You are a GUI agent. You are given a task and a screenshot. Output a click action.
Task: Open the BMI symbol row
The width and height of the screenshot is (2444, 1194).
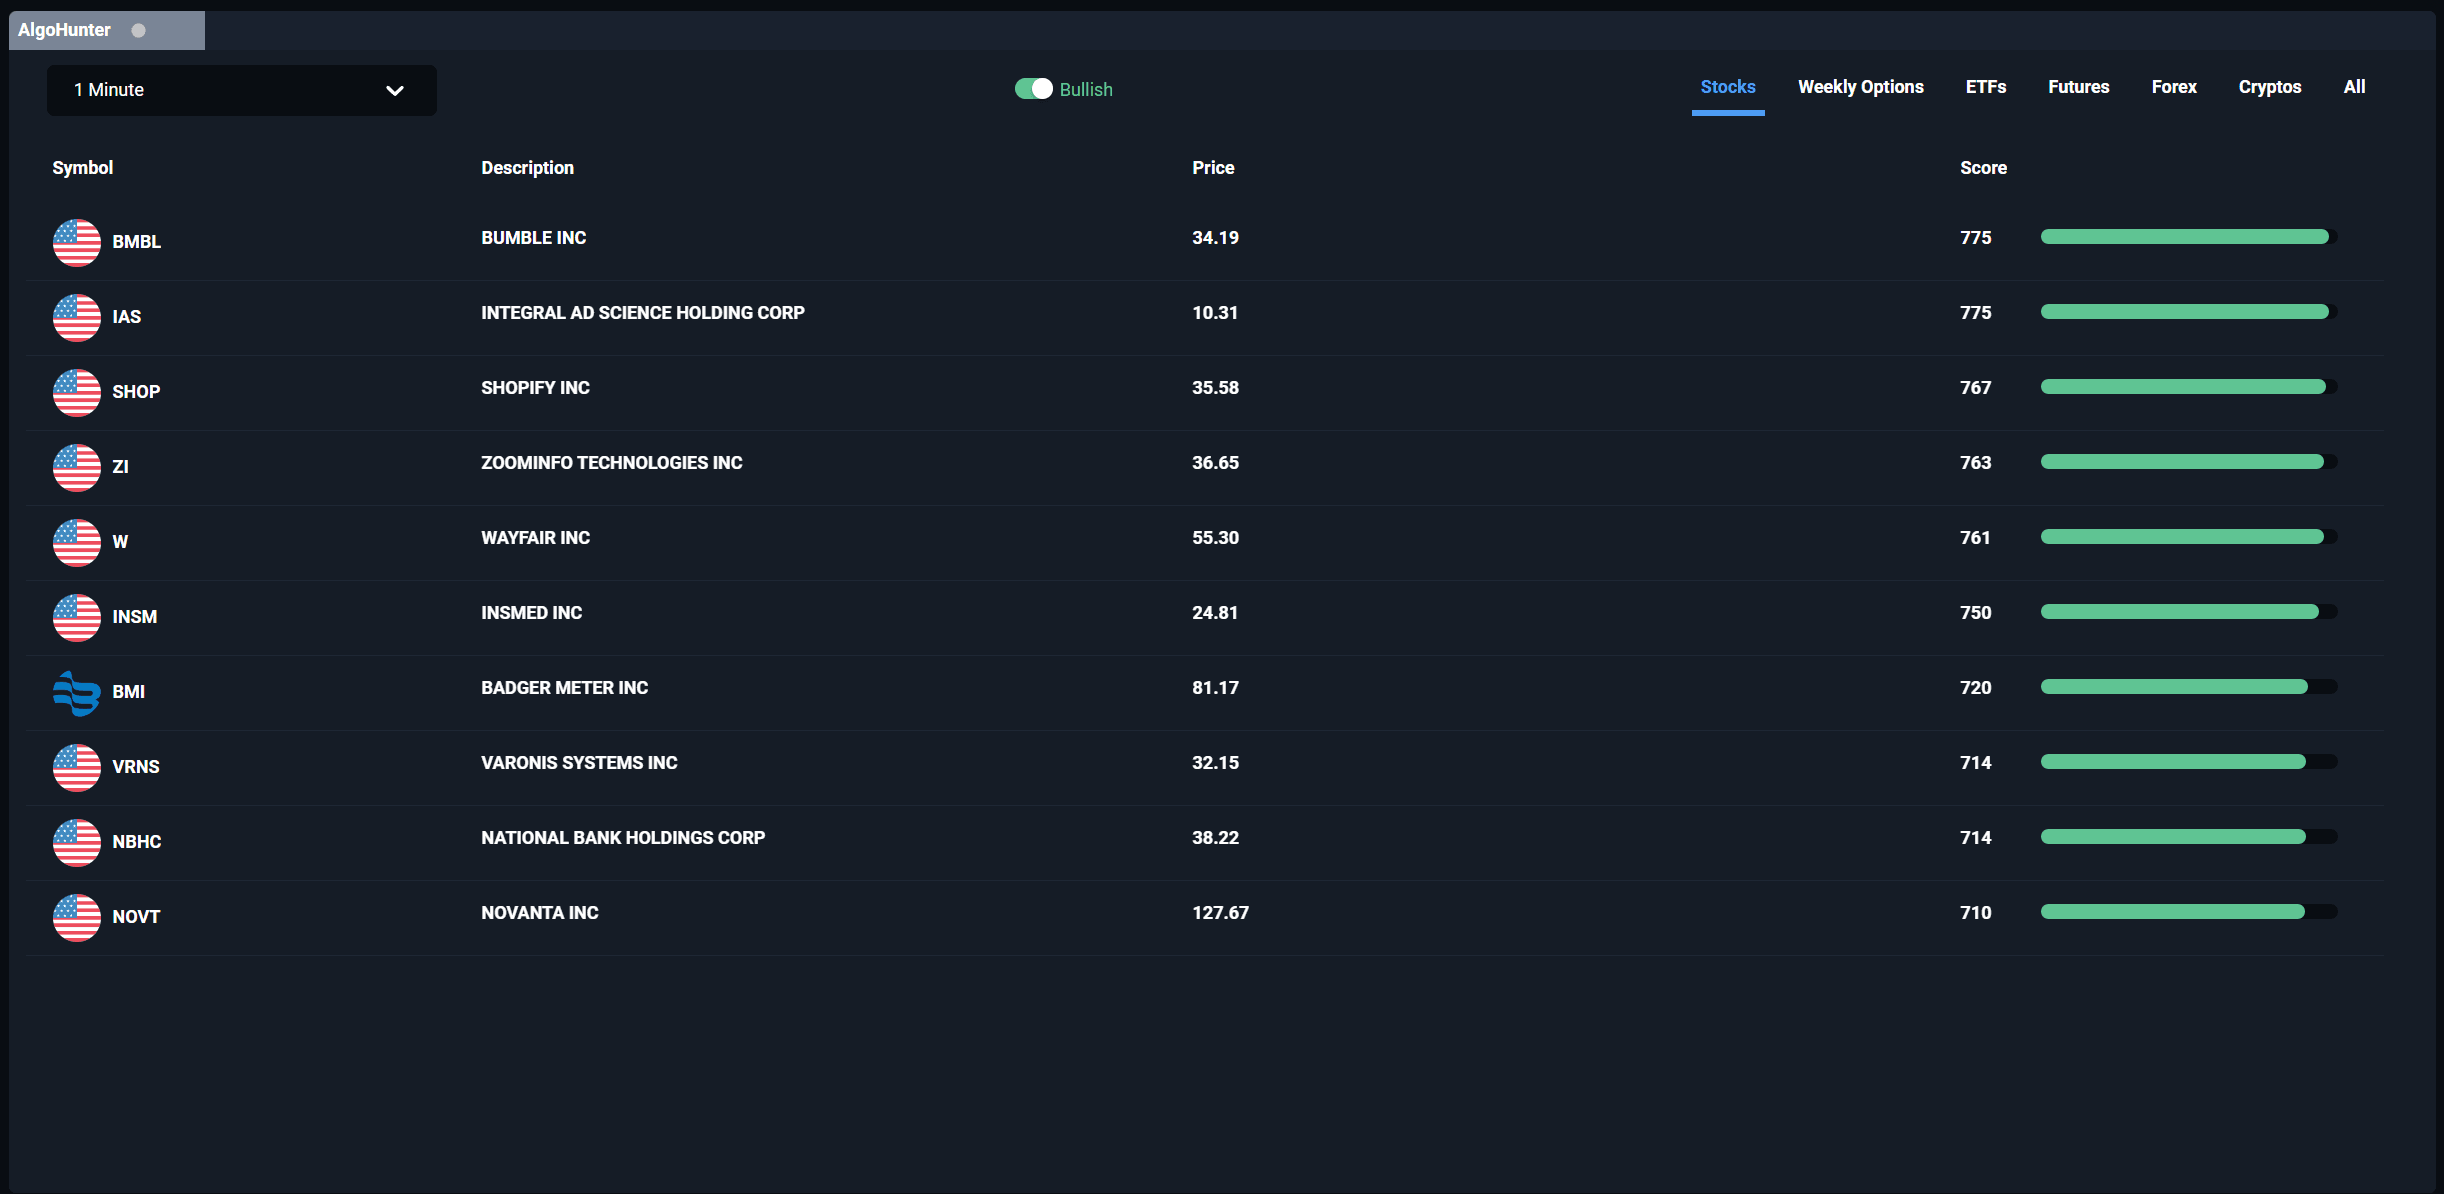[1204, 692]
